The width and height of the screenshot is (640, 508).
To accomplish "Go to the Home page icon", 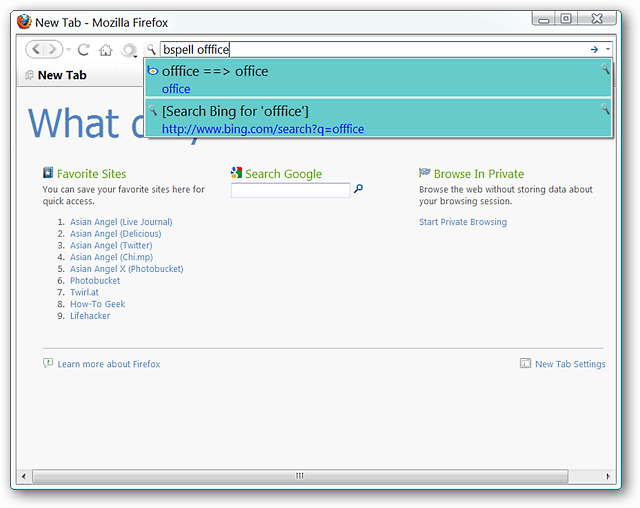I will pos(105,50).
